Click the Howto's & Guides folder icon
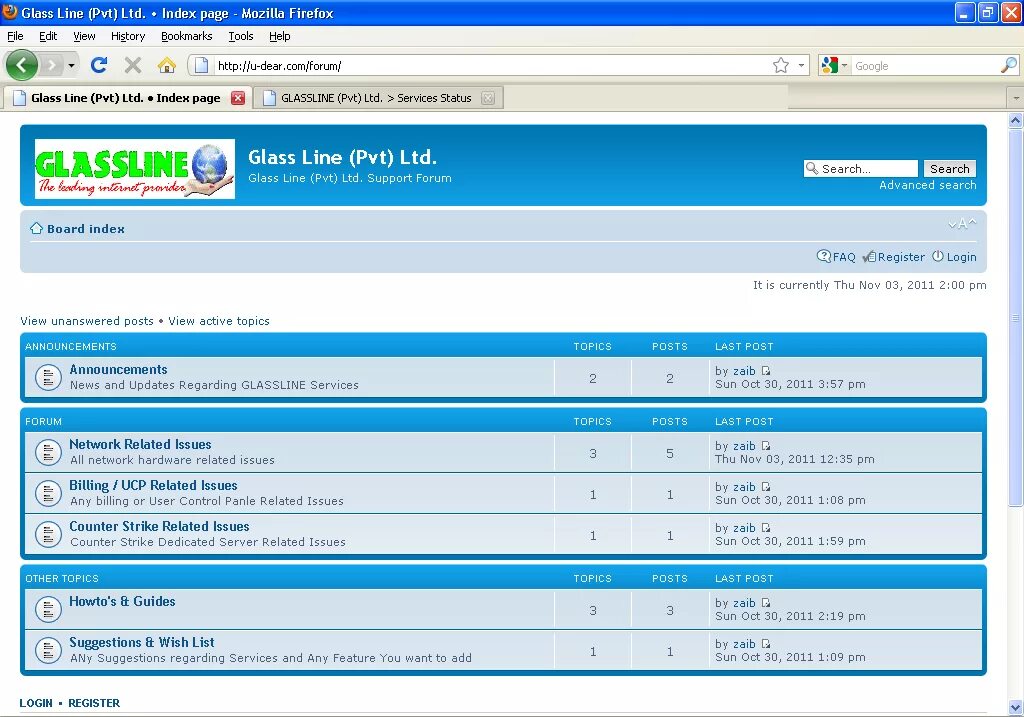 48,610
